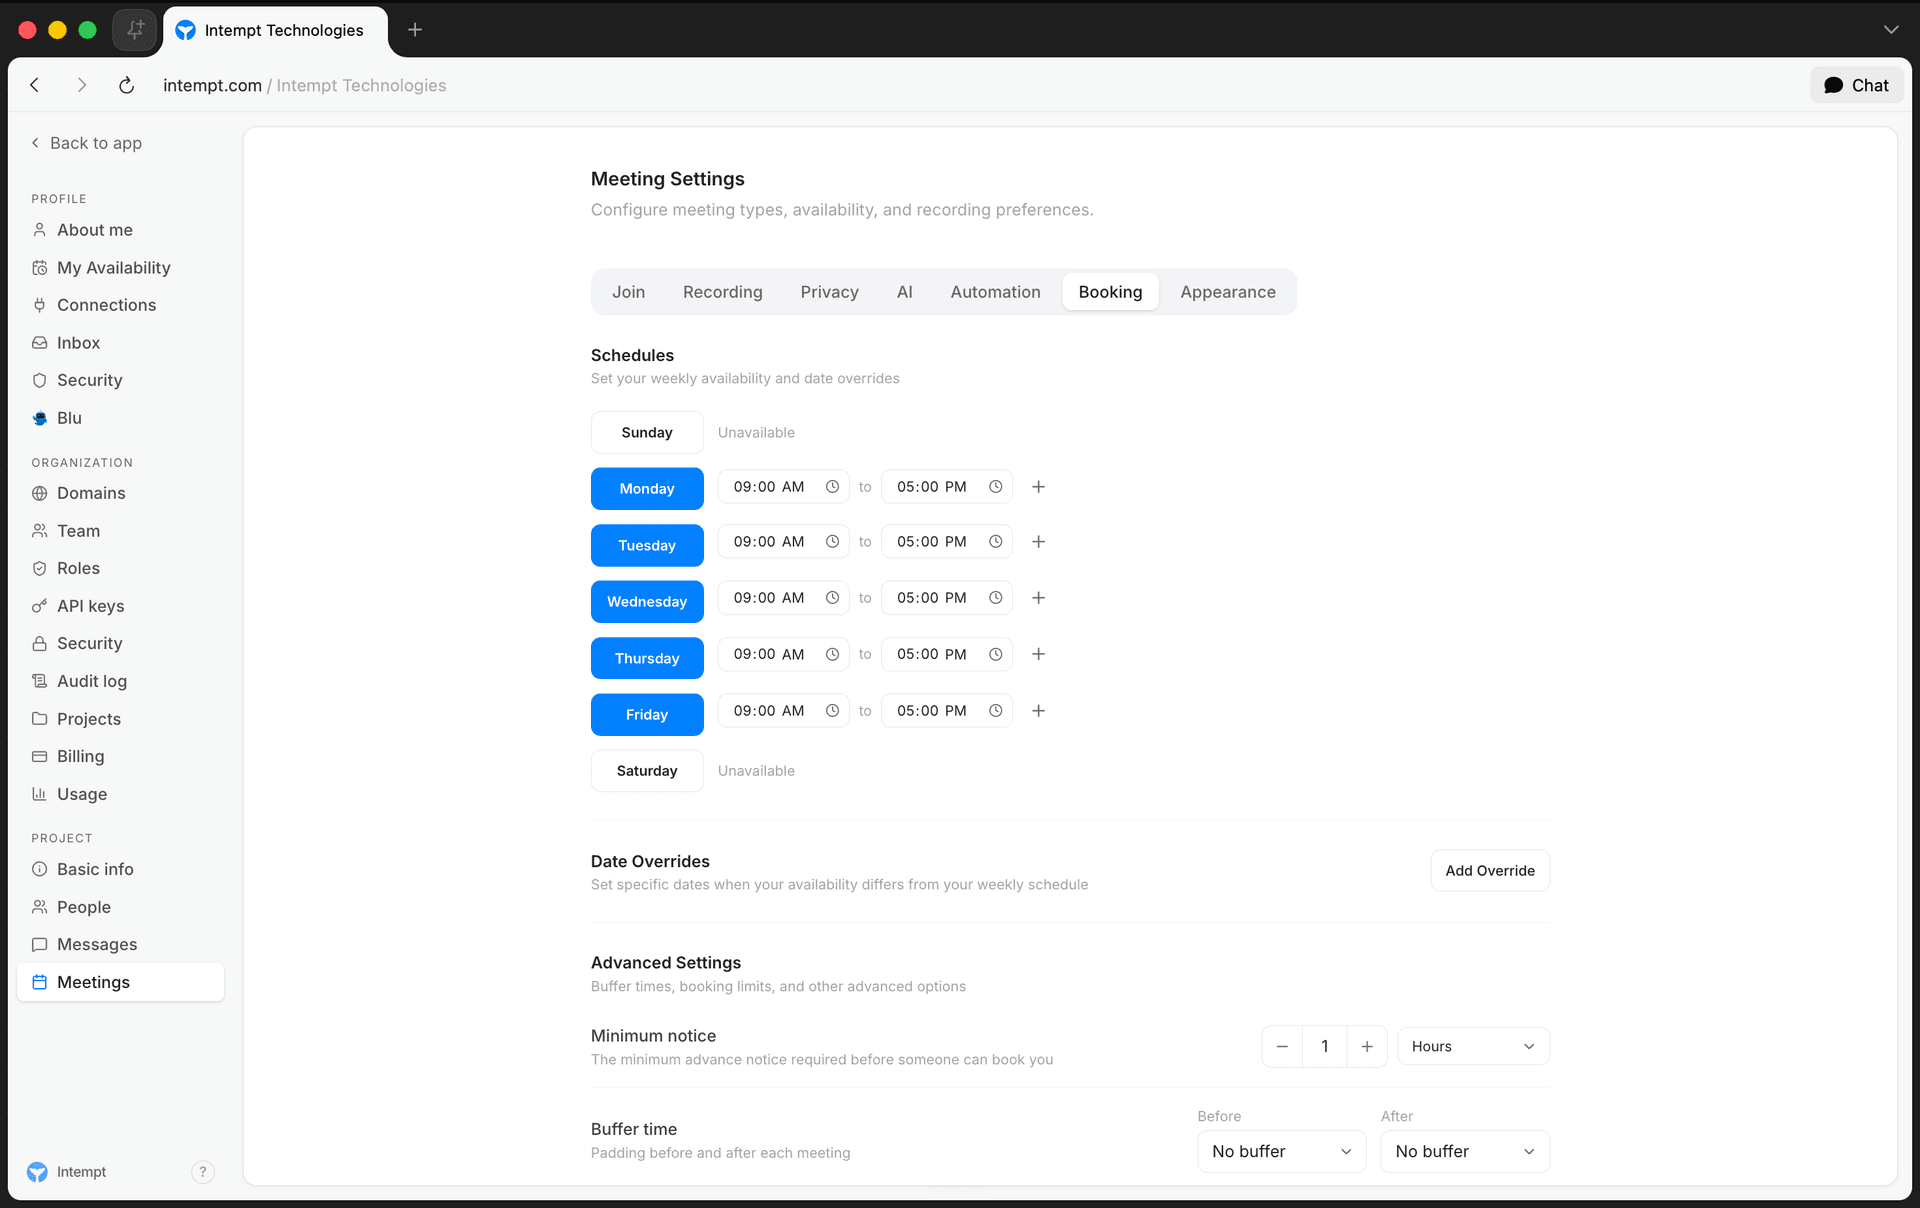Open About me profile page
This screenshot has width=1920, height=1208.
(120, 230)
